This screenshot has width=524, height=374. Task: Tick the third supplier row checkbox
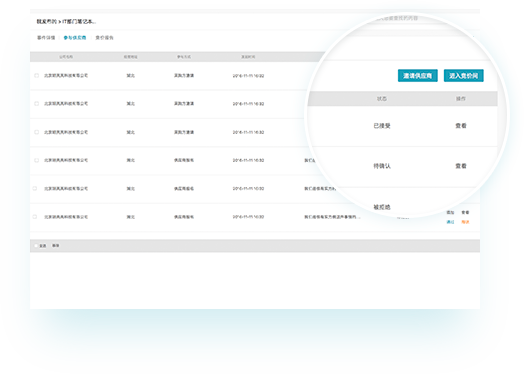tap(36, 132)
